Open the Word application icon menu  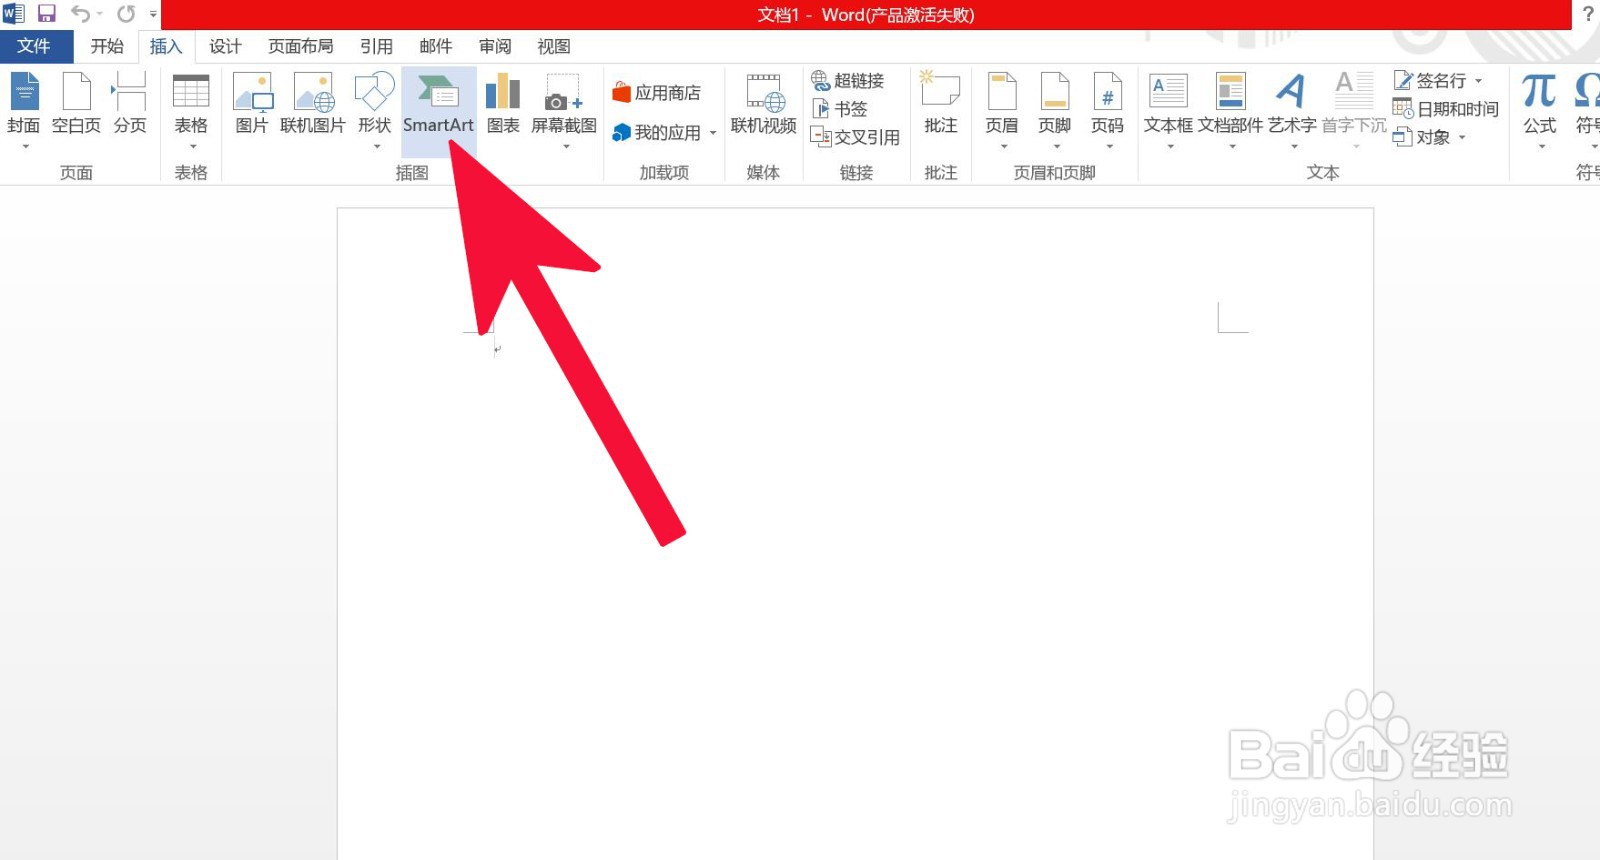click(13, 14)
